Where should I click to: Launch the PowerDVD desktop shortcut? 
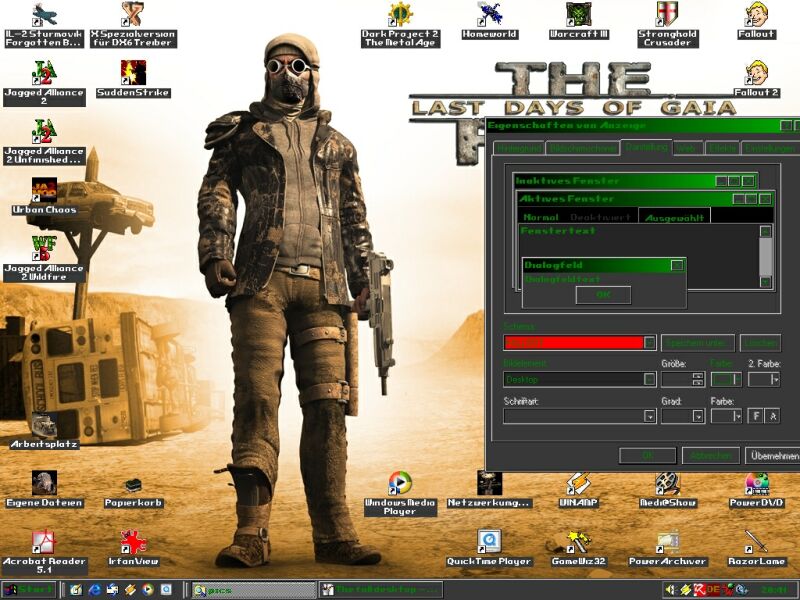(x=757, y=489)
